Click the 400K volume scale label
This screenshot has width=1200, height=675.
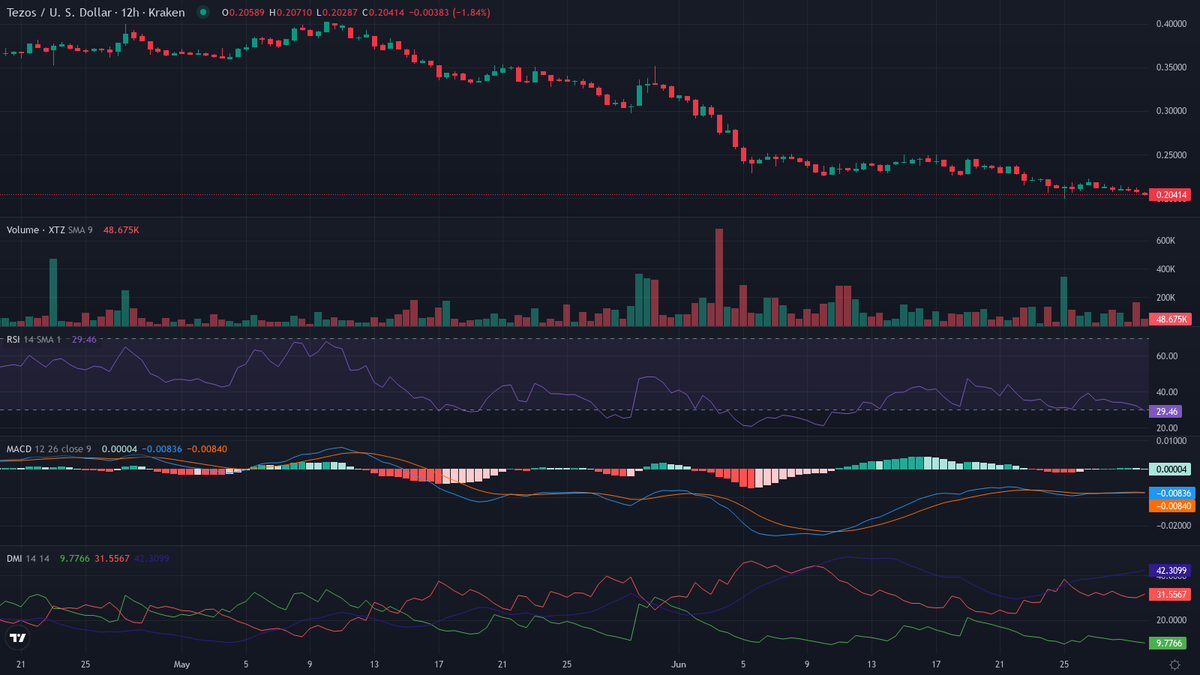[1165, 269]
